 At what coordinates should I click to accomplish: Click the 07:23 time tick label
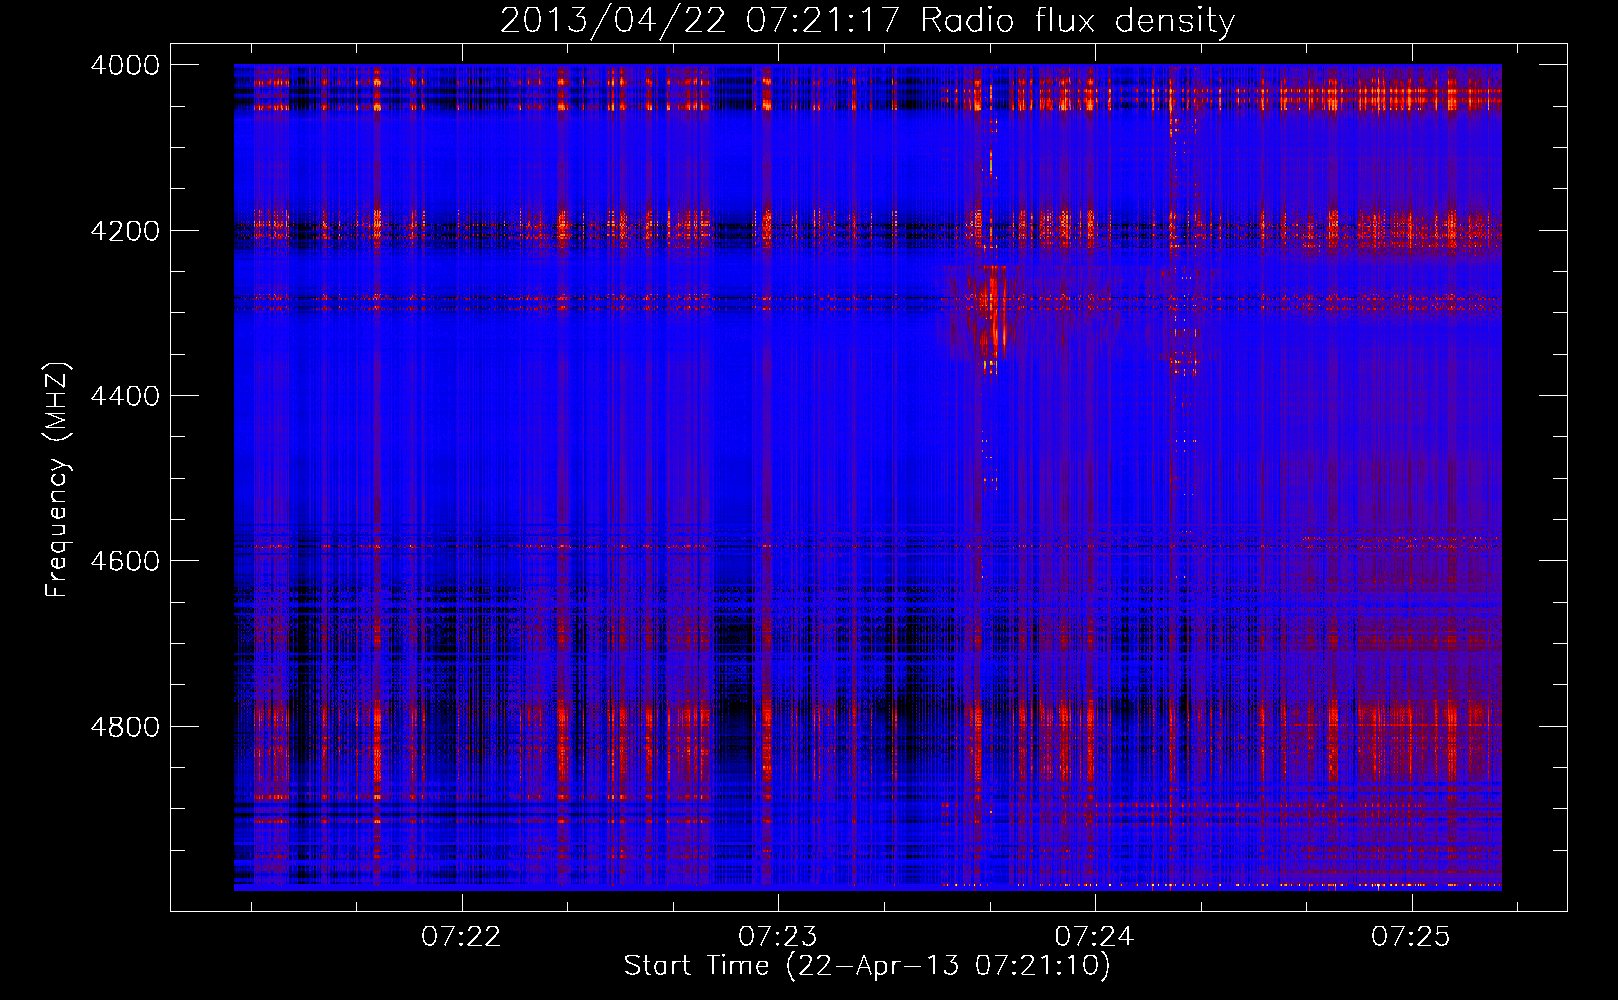tap(778, 937)
